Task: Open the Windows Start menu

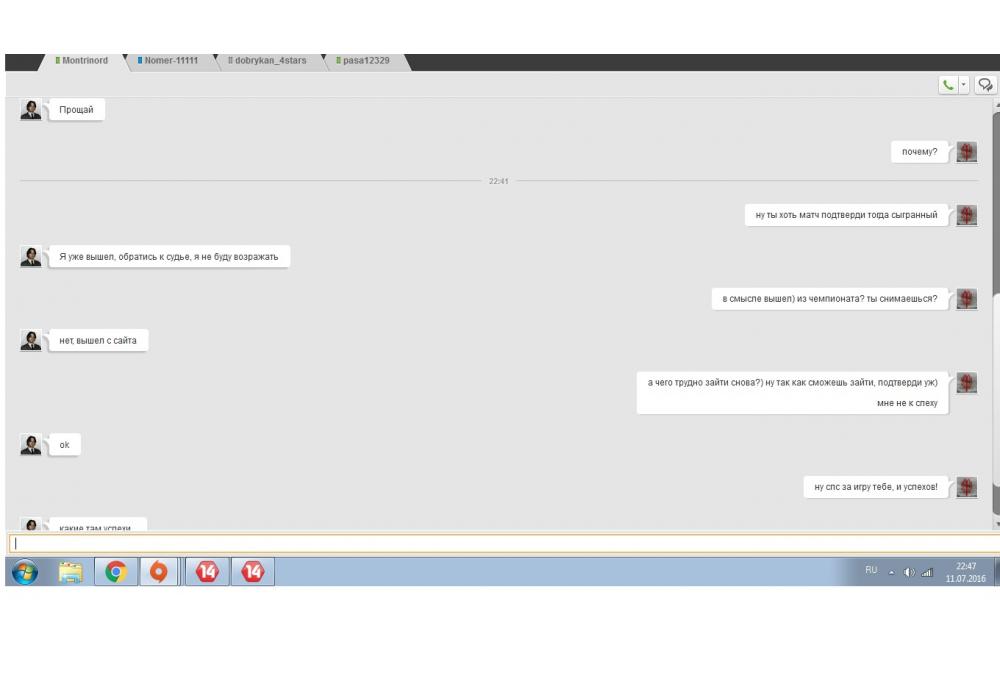Action: [x=25, y=571]
